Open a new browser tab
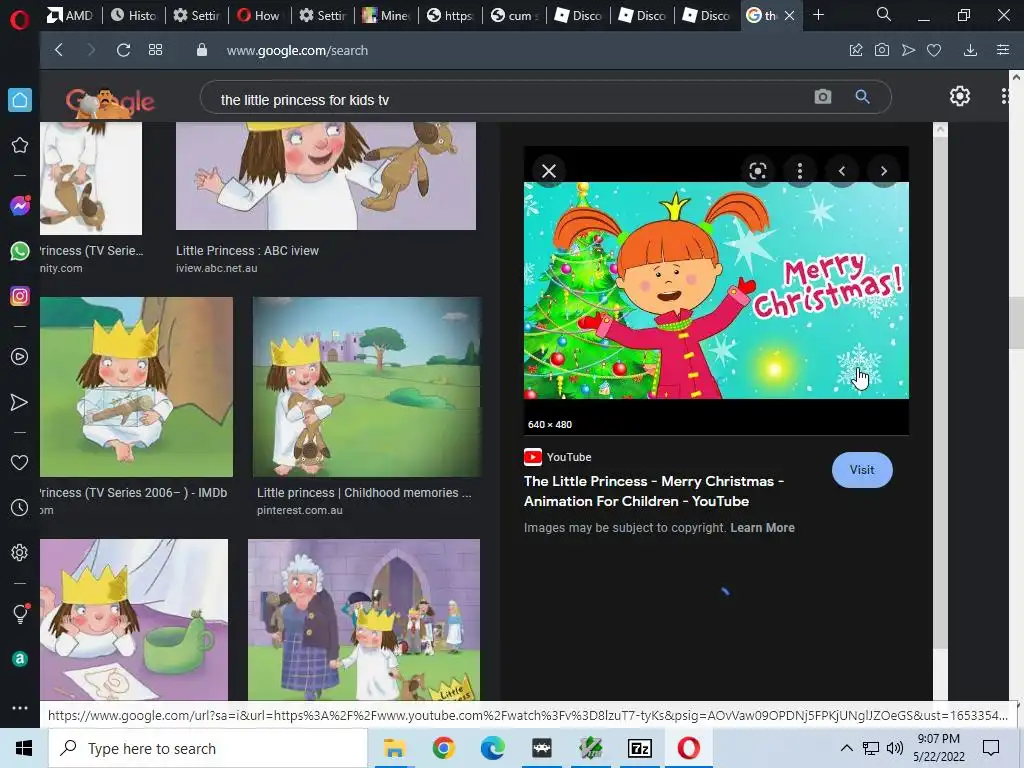This screenshot has width=1024, height=768. (x=818, y=14)
